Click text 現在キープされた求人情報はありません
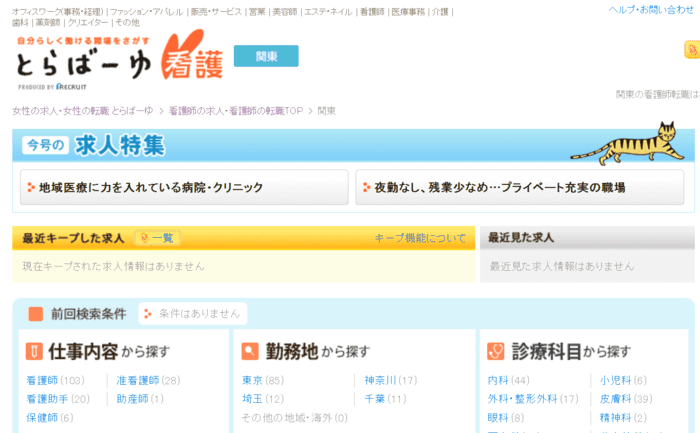This screenshot has width=700, height=433. coord(113,266)
